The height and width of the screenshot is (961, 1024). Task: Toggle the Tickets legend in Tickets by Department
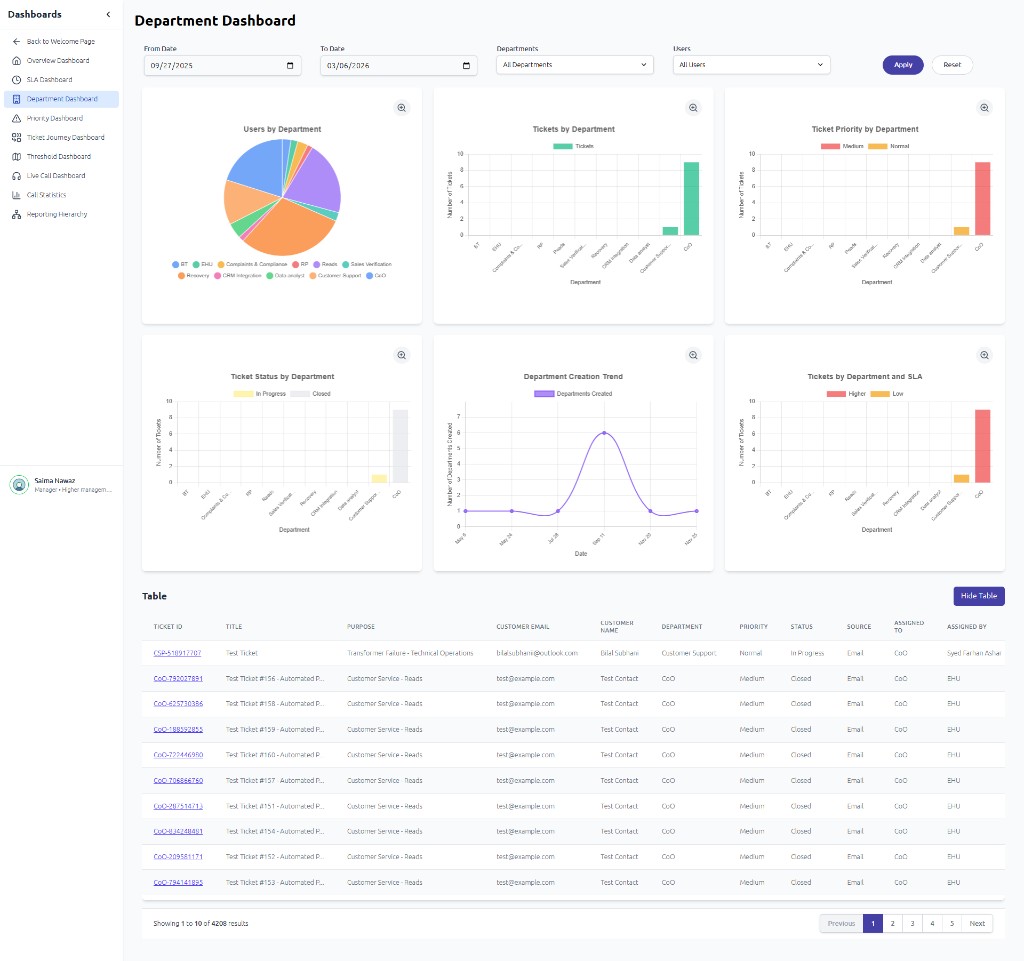[573, 146]
